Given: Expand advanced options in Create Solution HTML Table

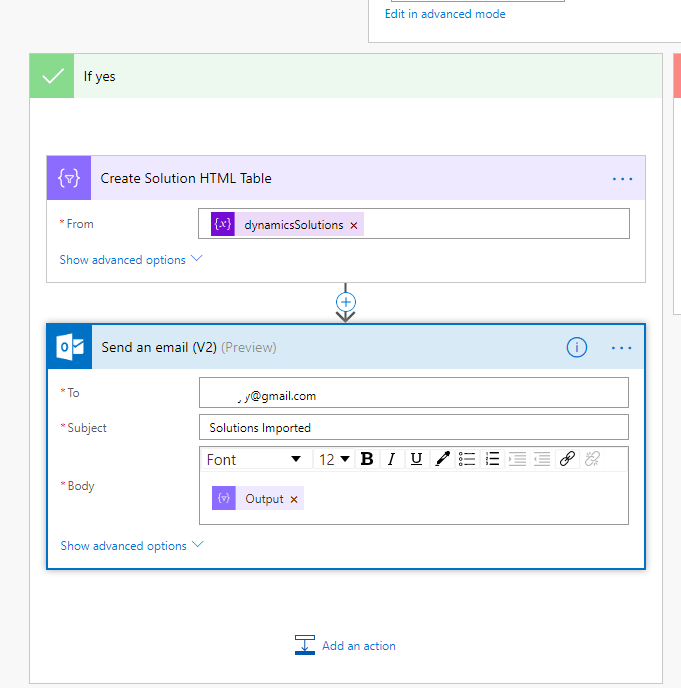Looking at the screenshot, I should (x=130, y=260).
